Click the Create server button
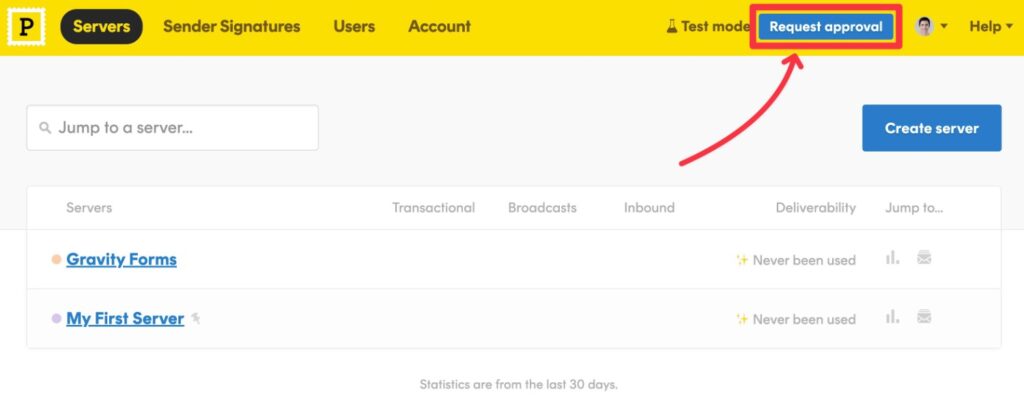Viewport: 1024px width, 419px height. tap(931, 128)
